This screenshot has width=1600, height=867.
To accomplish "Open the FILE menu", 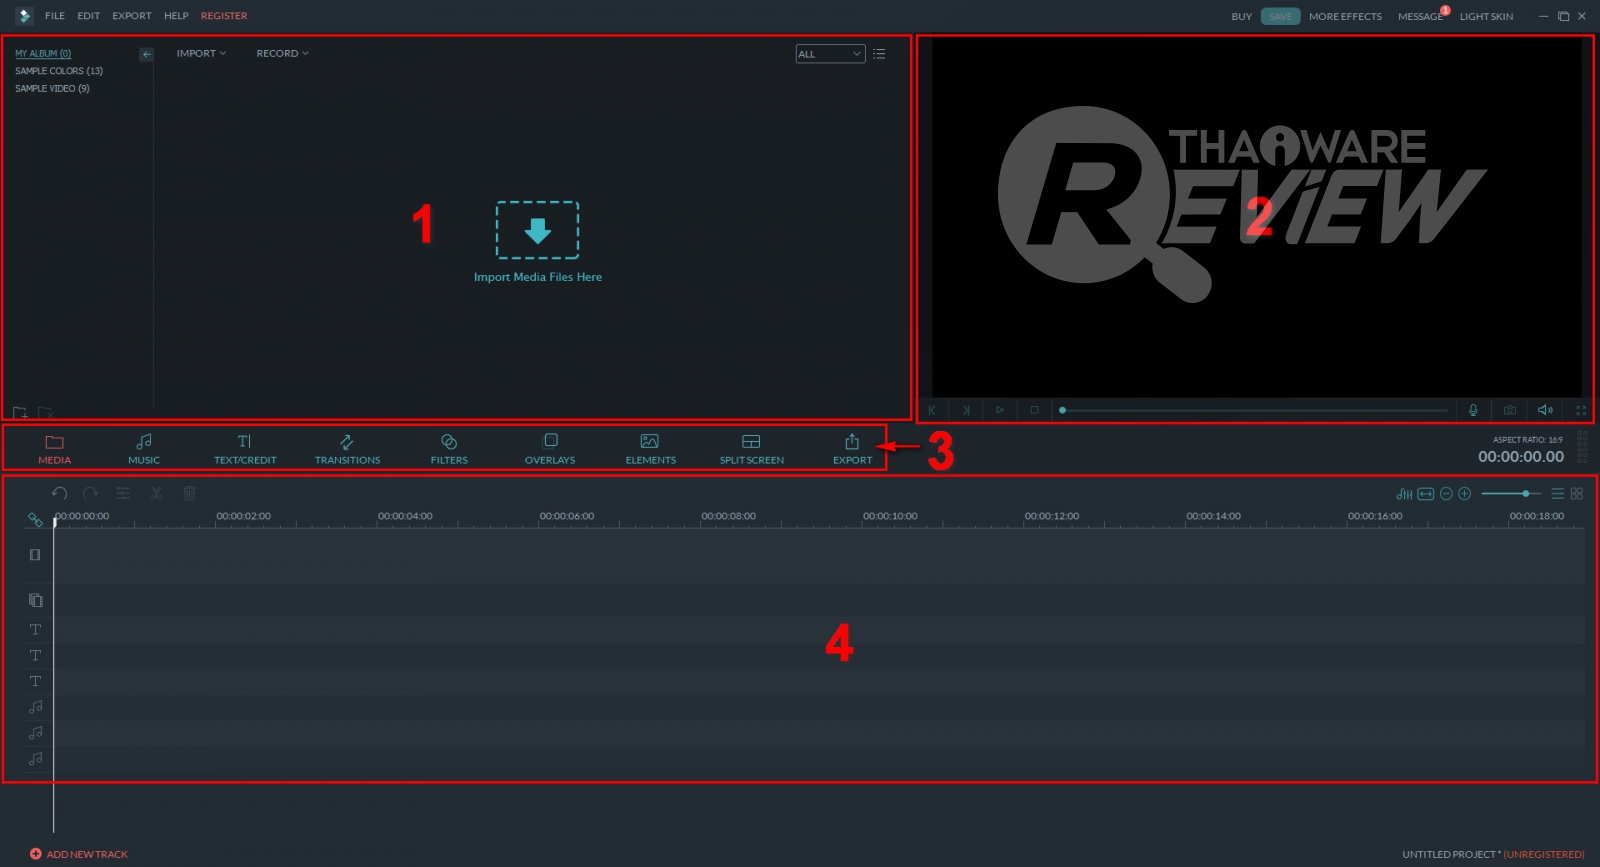I will pos(55,16).
